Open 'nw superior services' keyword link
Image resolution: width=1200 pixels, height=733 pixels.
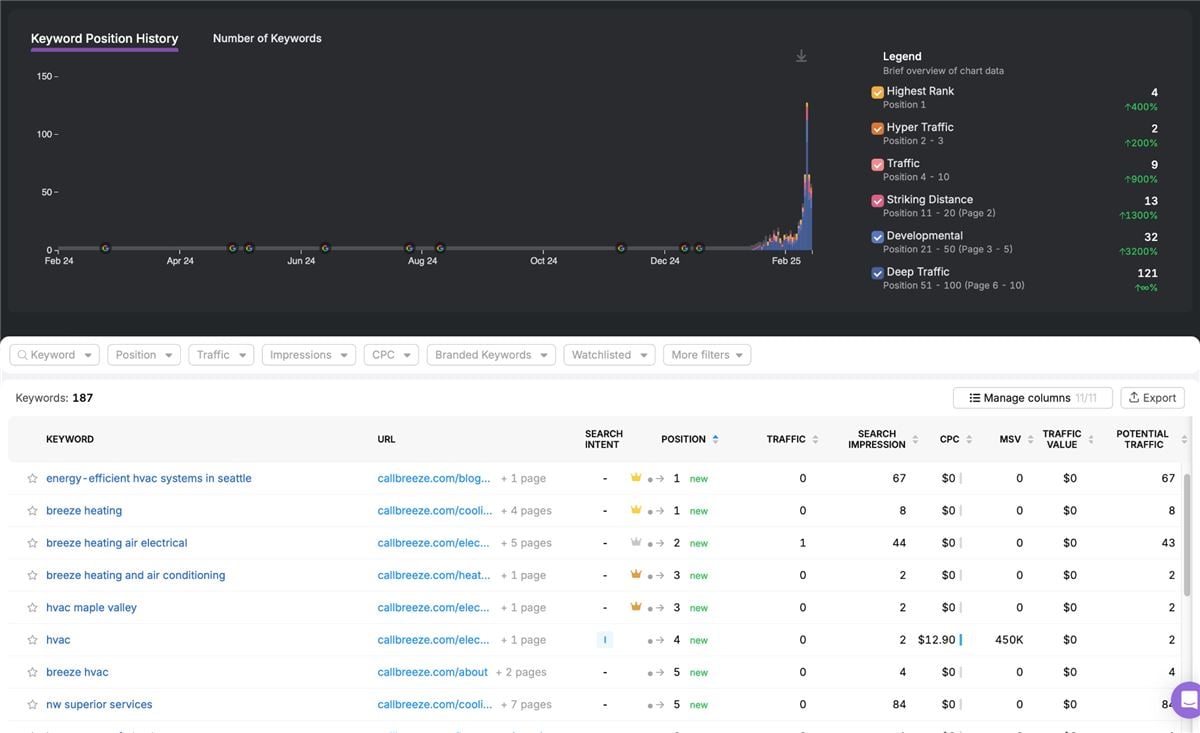coord(99,704)
